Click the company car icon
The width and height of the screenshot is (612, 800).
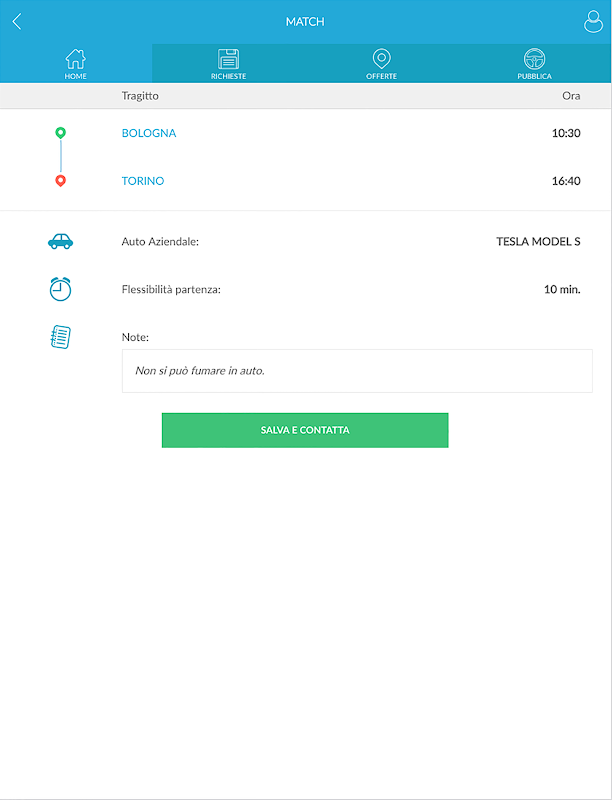tap(60, 241)
